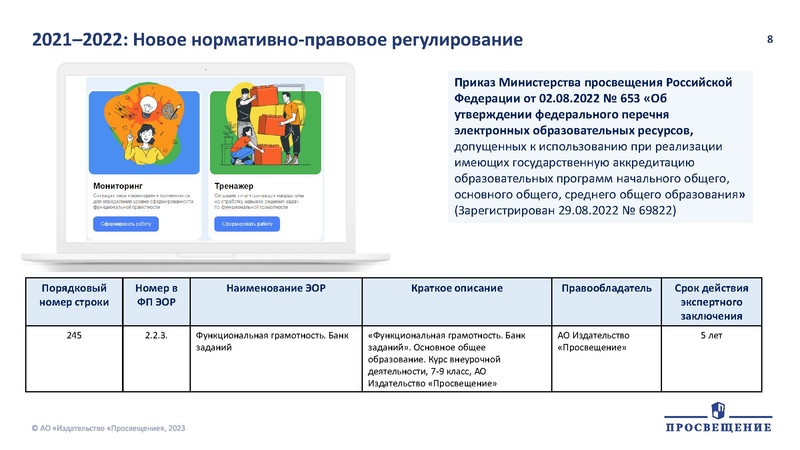Click the 'Краткое описание' column header

coord(457,302)
